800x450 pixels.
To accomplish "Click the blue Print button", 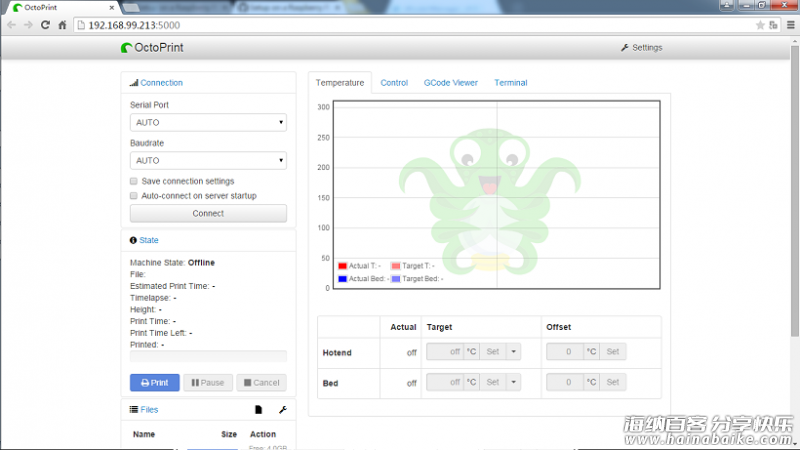I will pyautogui.click(x=155, y=383).
